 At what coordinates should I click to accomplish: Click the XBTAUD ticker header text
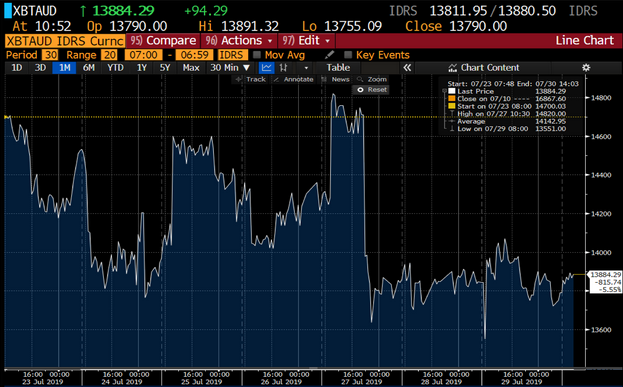pyautogui.click(x=35, y=11)
